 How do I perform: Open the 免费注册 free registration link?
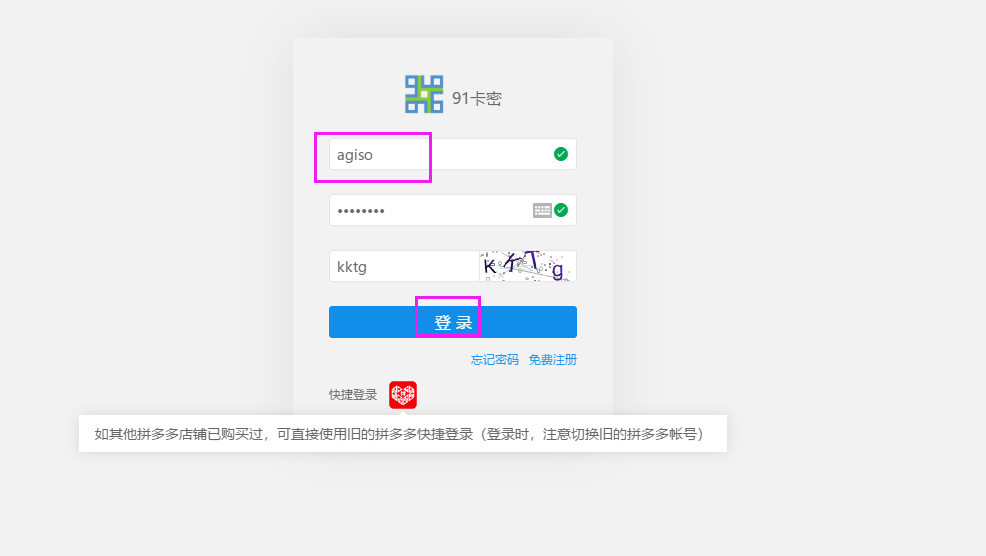coord(553,360)
